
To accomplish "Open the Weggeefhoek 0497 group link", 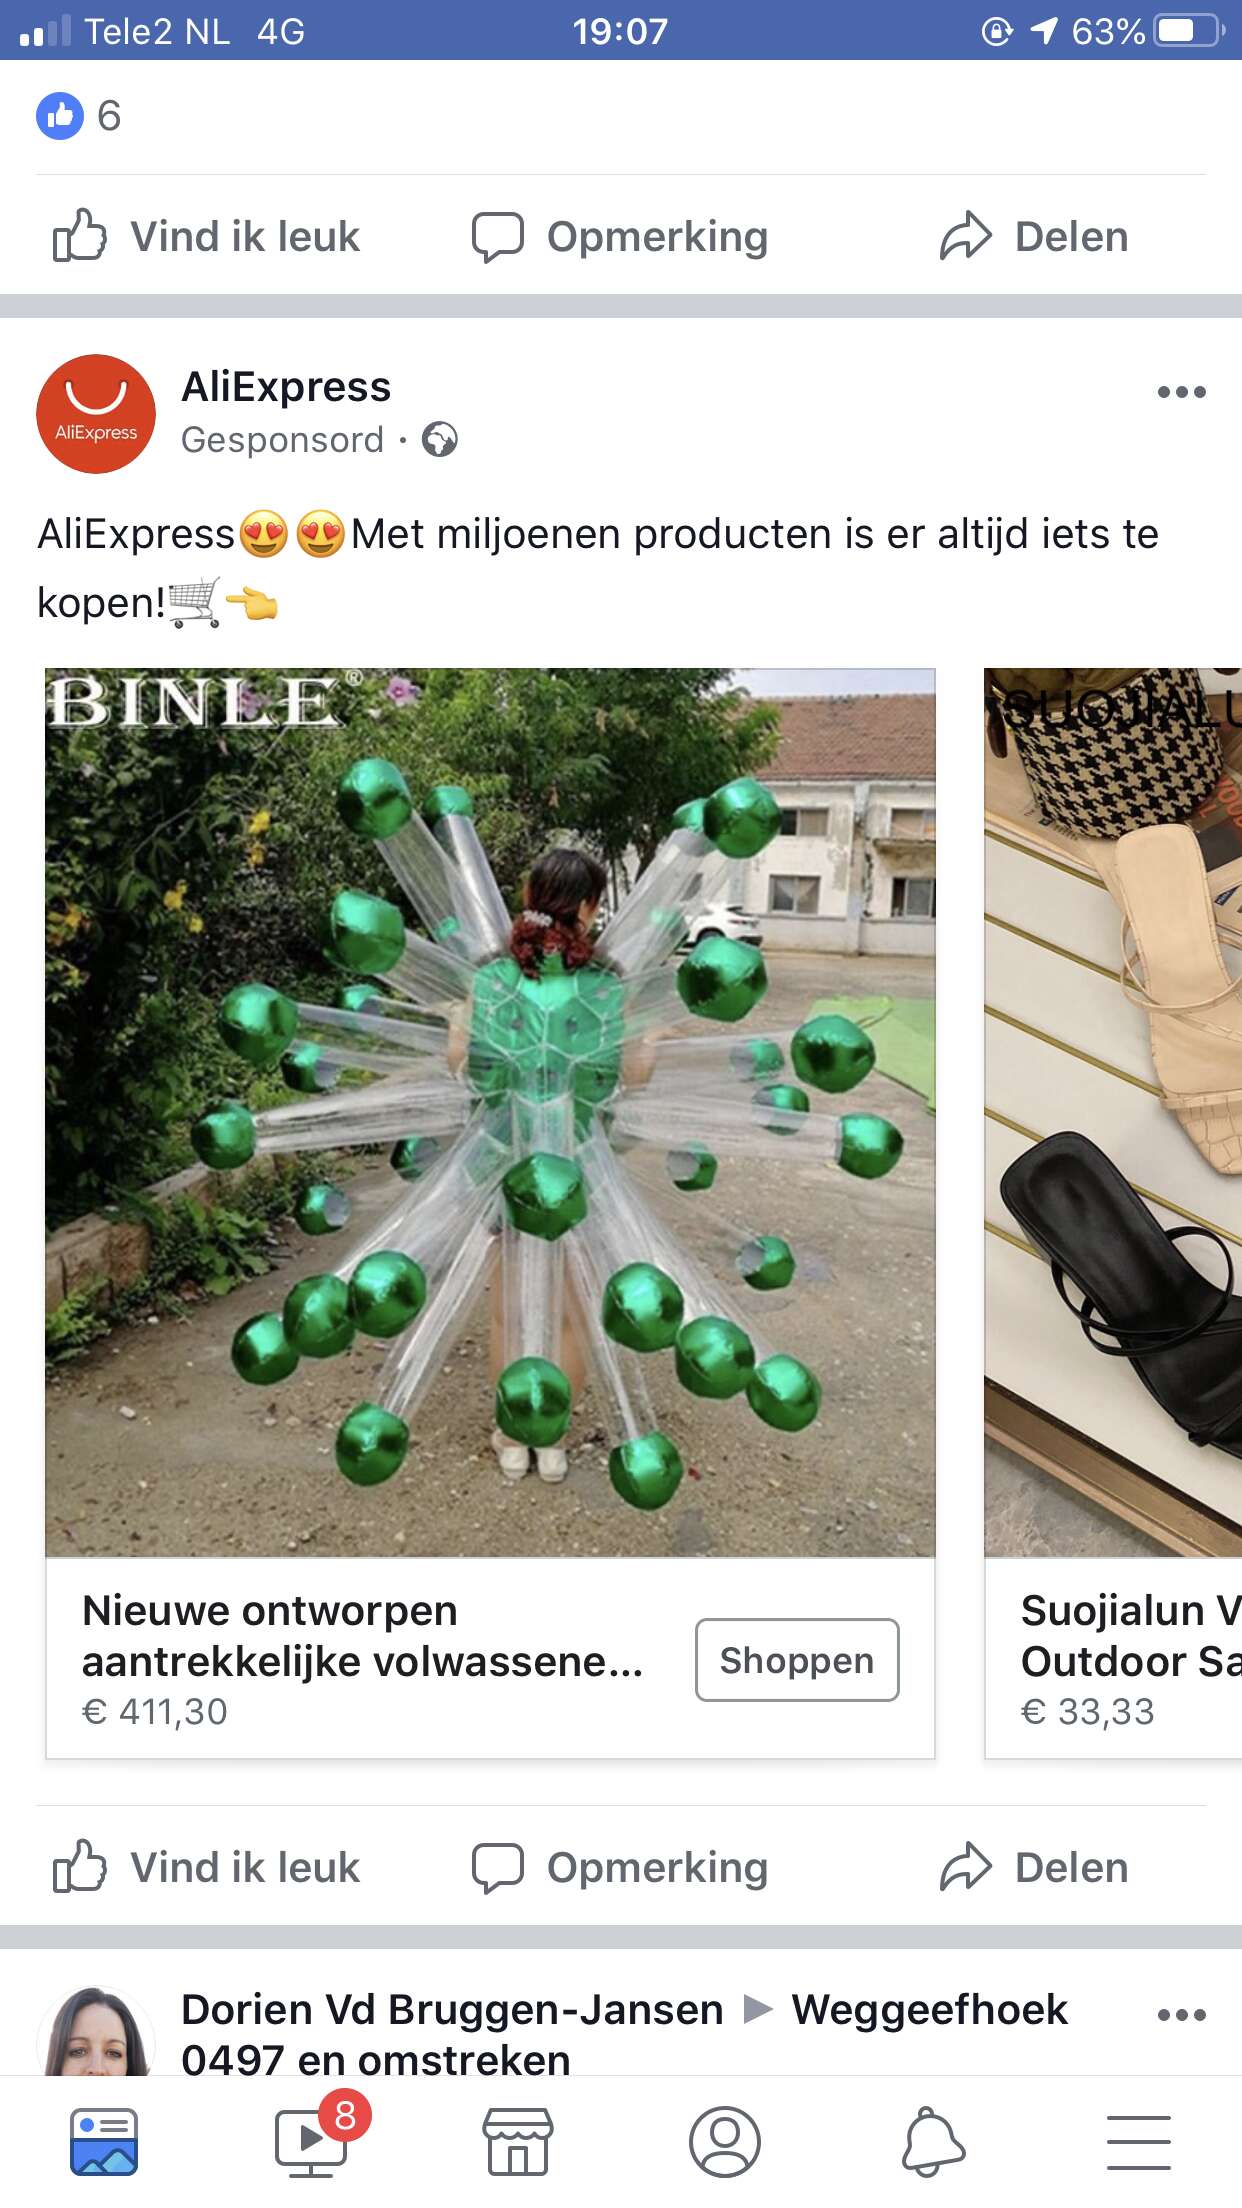I will point(625,2035).
